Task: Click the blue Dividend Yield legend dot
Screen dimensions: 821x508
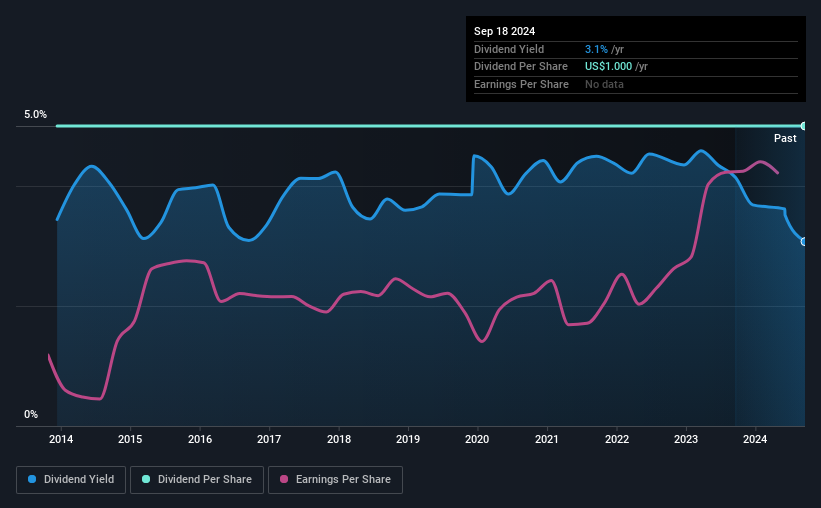Action: point(32,479)
